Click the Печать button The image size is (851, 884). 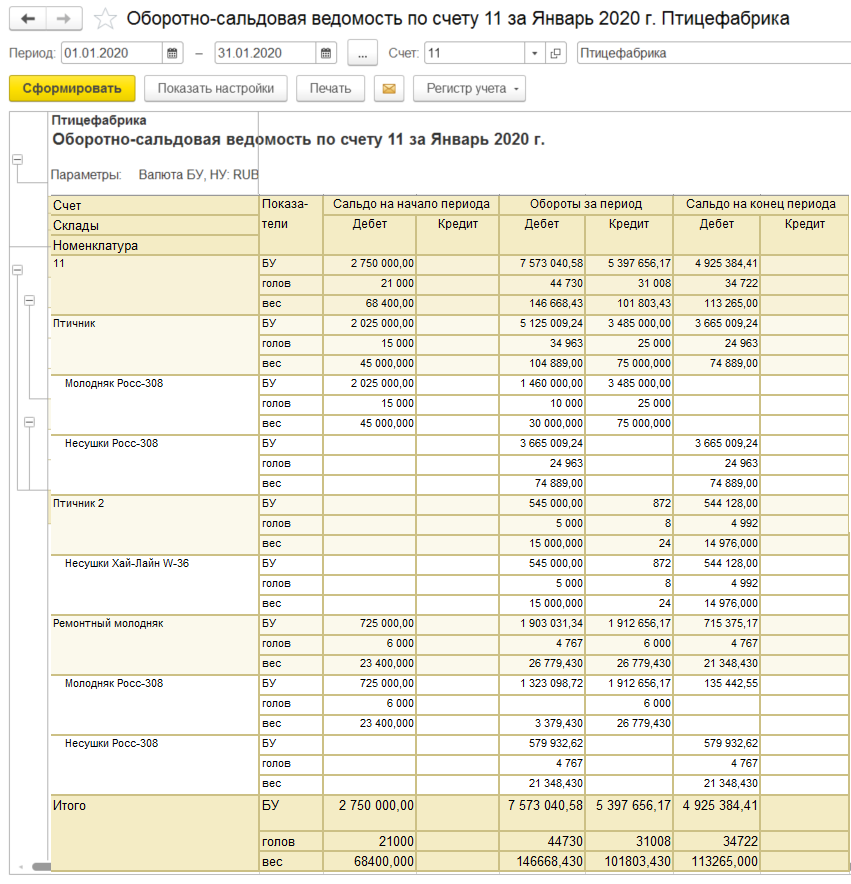click(x=330, y=89)
